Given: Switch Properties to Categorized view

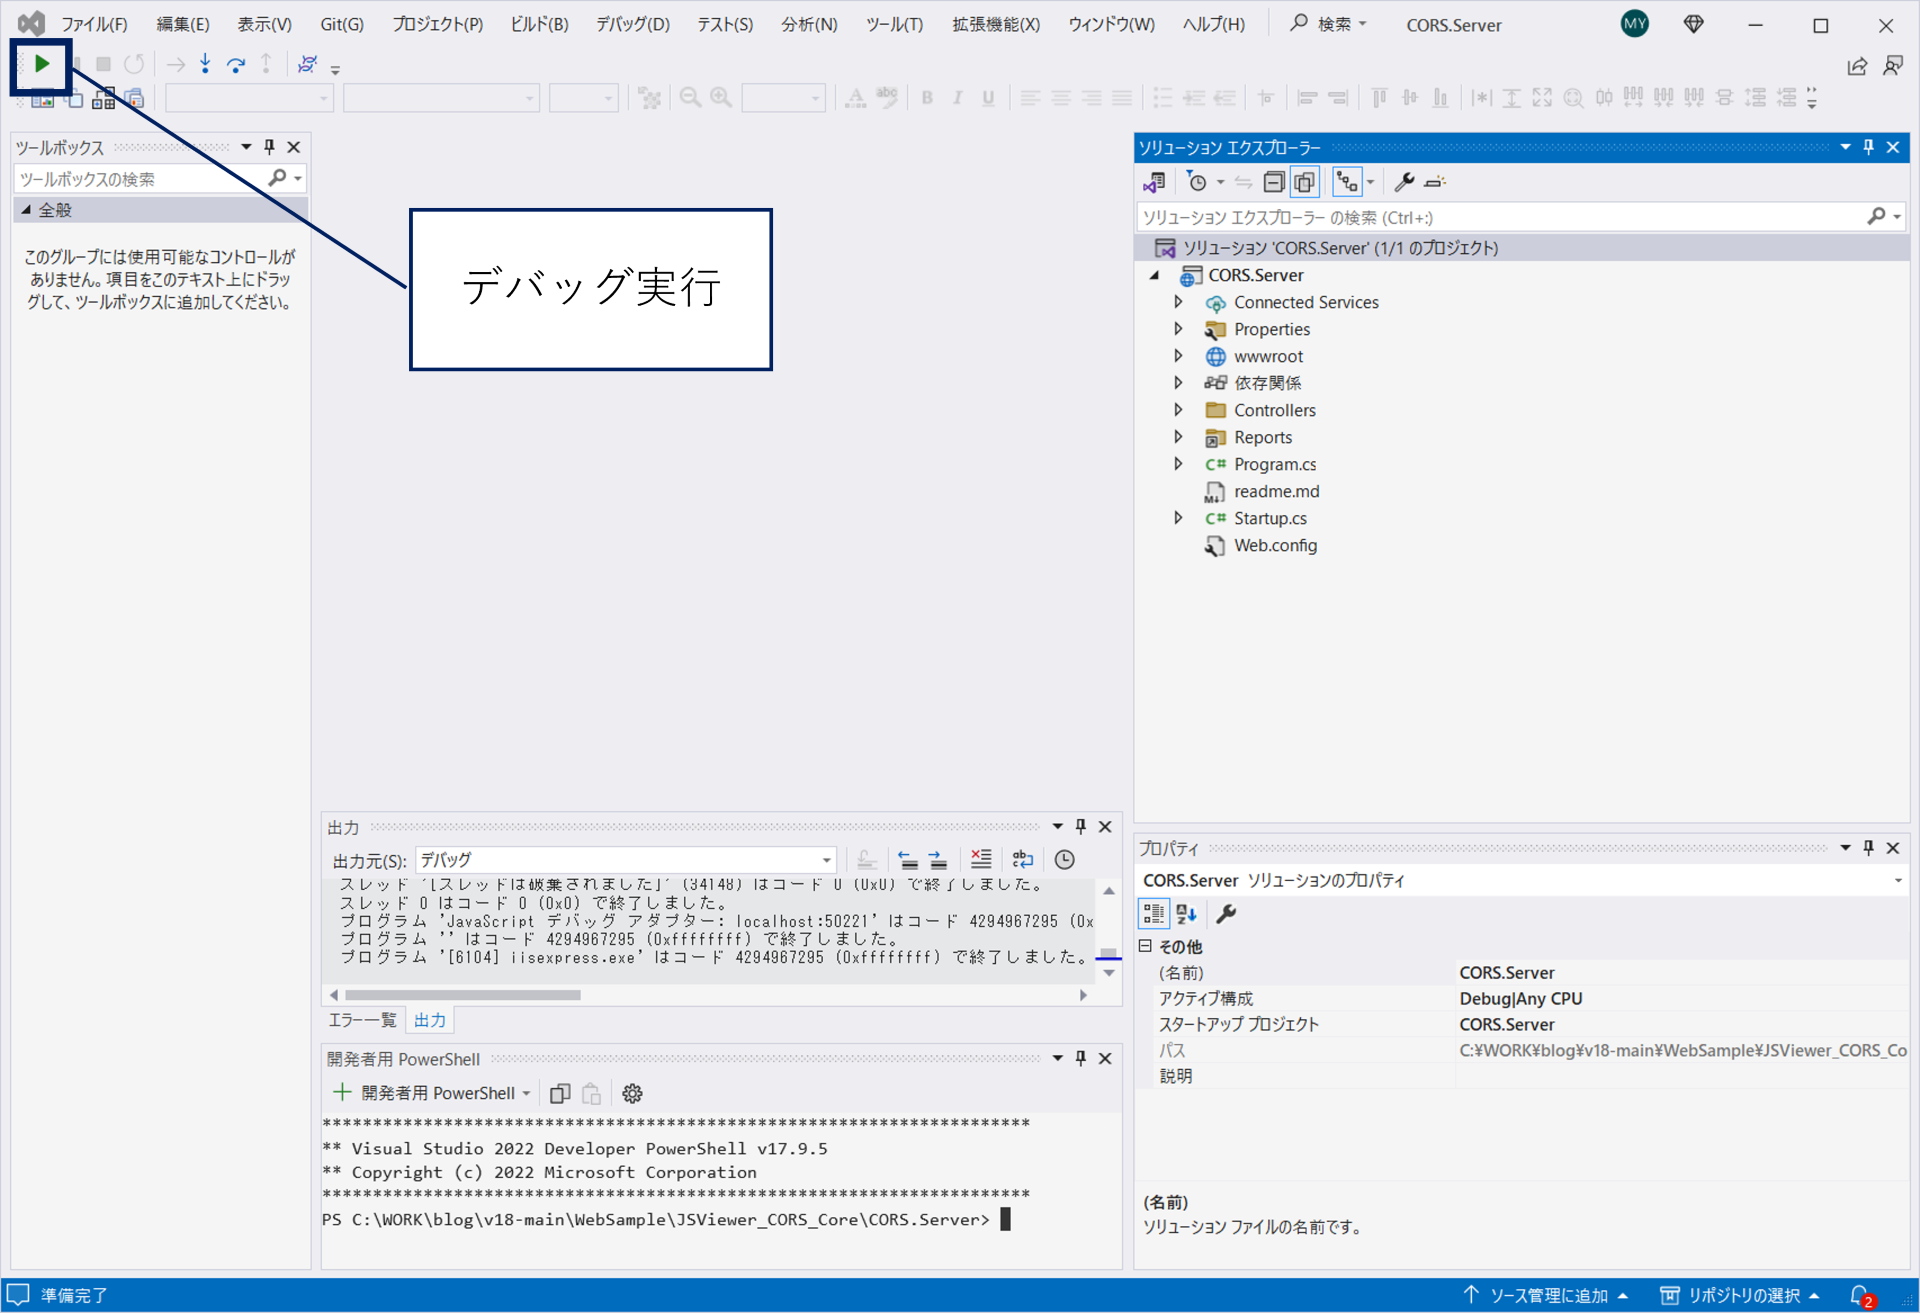Looking at the screenshot, I should pos(1154,914).
